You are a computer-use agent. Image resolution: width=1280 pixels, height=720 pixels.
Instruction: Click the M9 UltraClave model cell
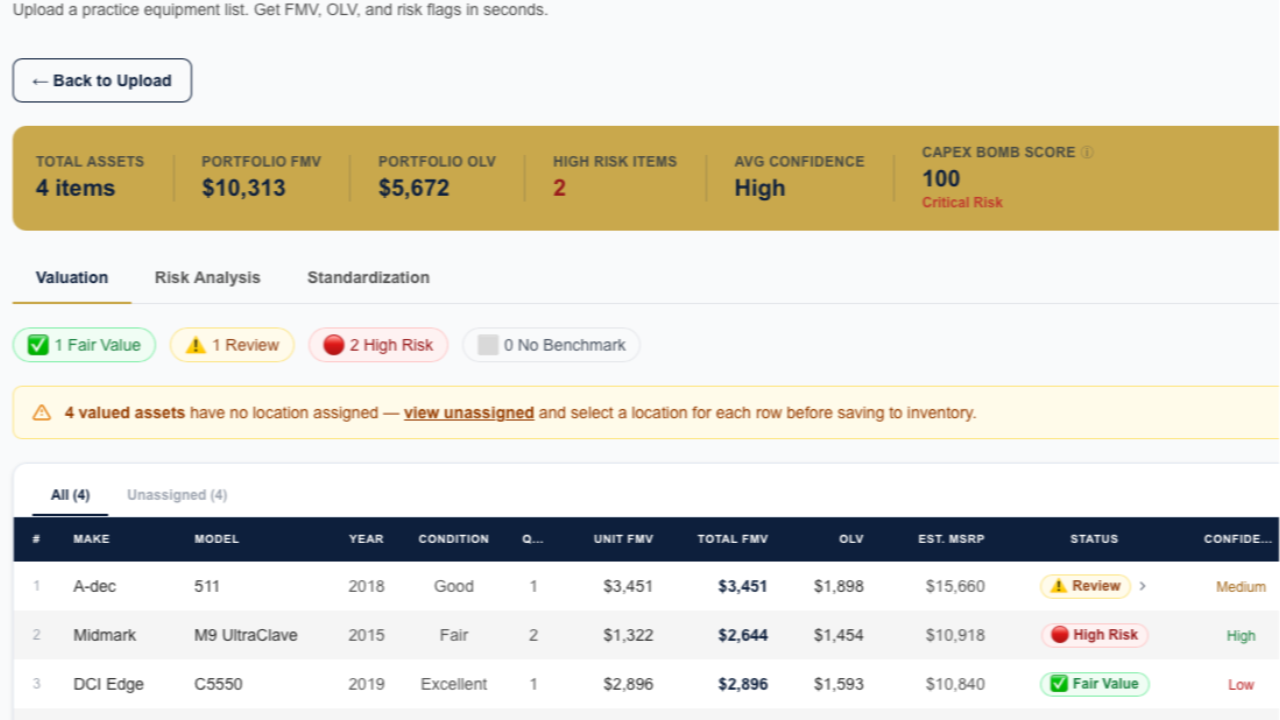click(x=246, y=635)
